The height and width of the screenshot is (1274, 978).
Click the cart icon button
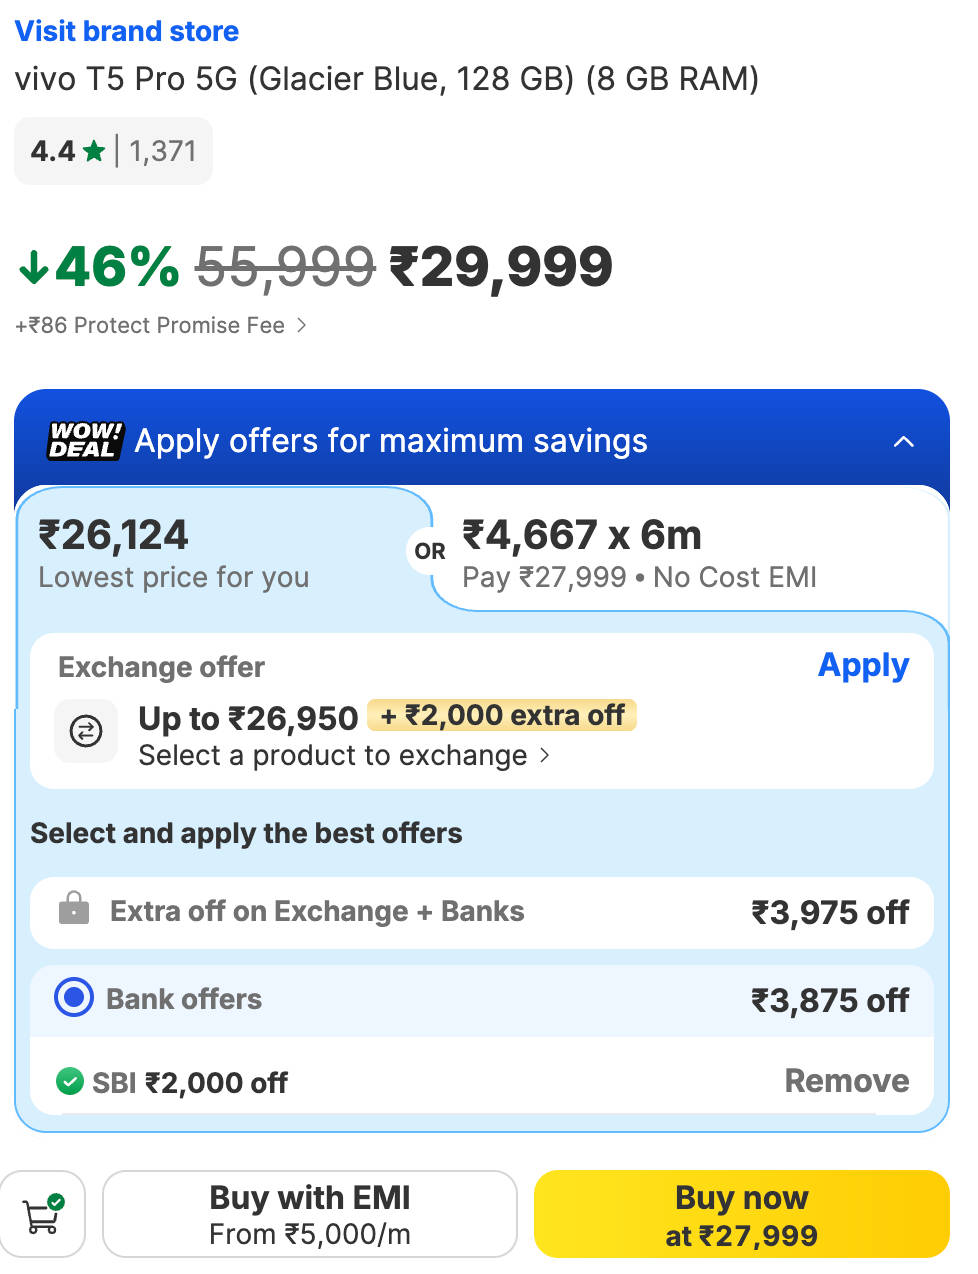[x=42, y=1214]
